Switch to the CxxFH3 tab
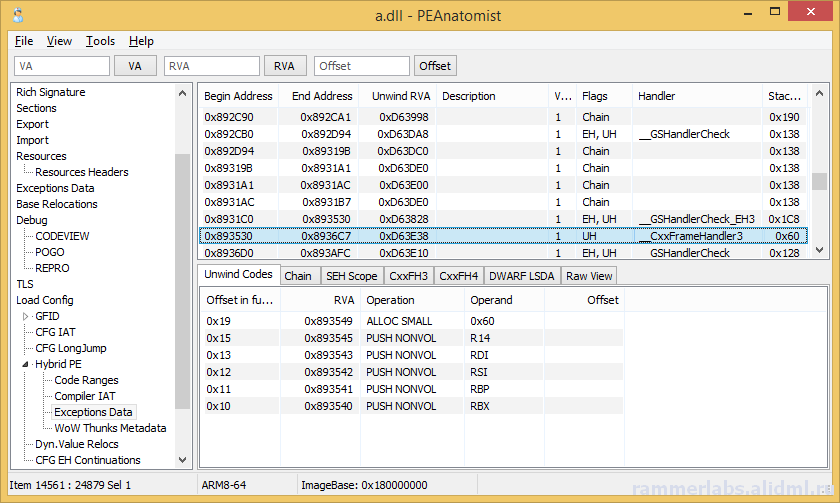 click(x=408, y=276)
